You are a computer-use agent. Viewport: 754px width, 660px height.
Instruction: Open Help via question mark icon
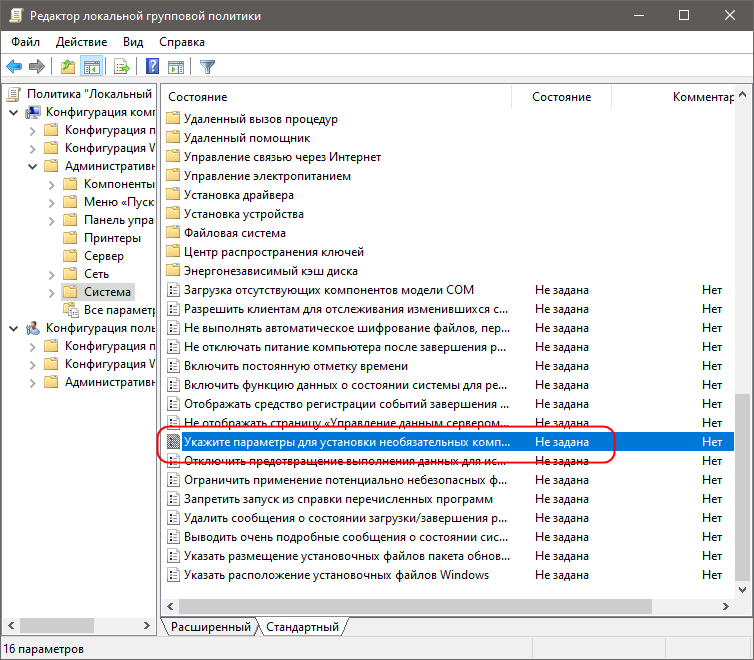point(152,66)
